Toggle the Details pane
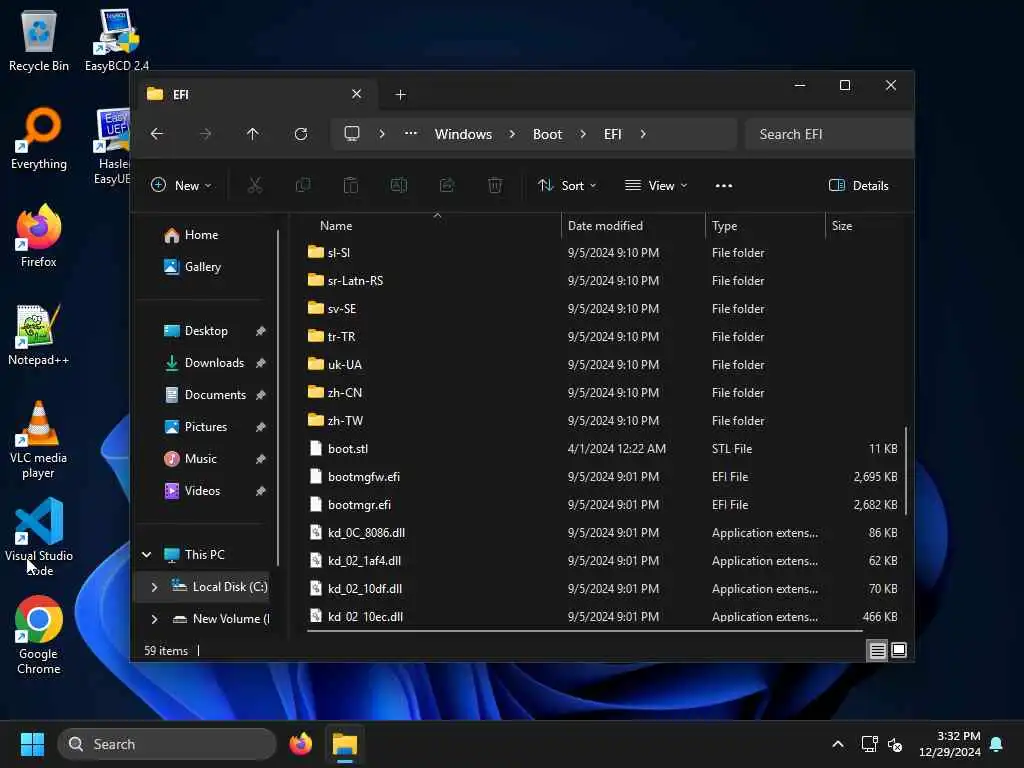 click(x=859, y=185)
